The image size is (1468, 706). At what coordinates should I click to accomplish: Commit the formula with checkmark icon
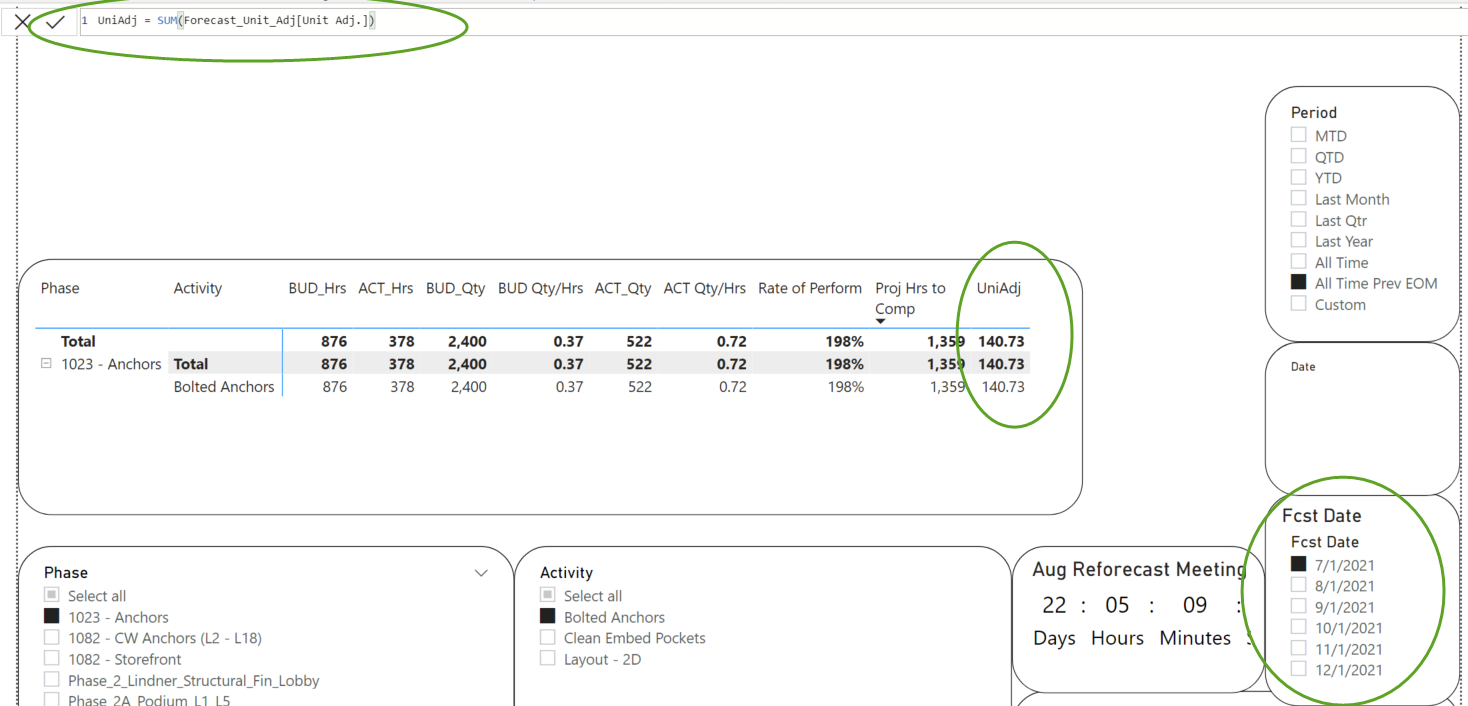[x=55, y=21]
